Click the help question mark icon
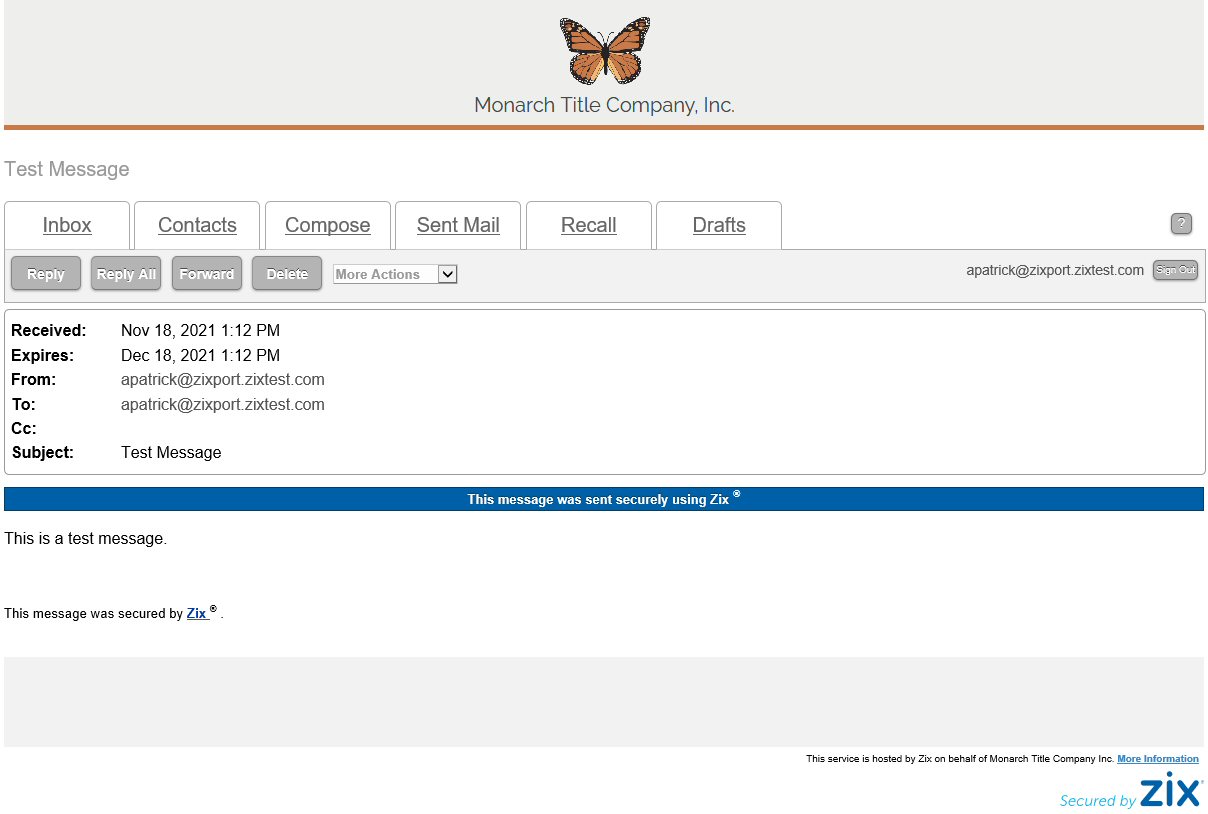Screen dimensions: 1208x814 [x=1181, y=224]
